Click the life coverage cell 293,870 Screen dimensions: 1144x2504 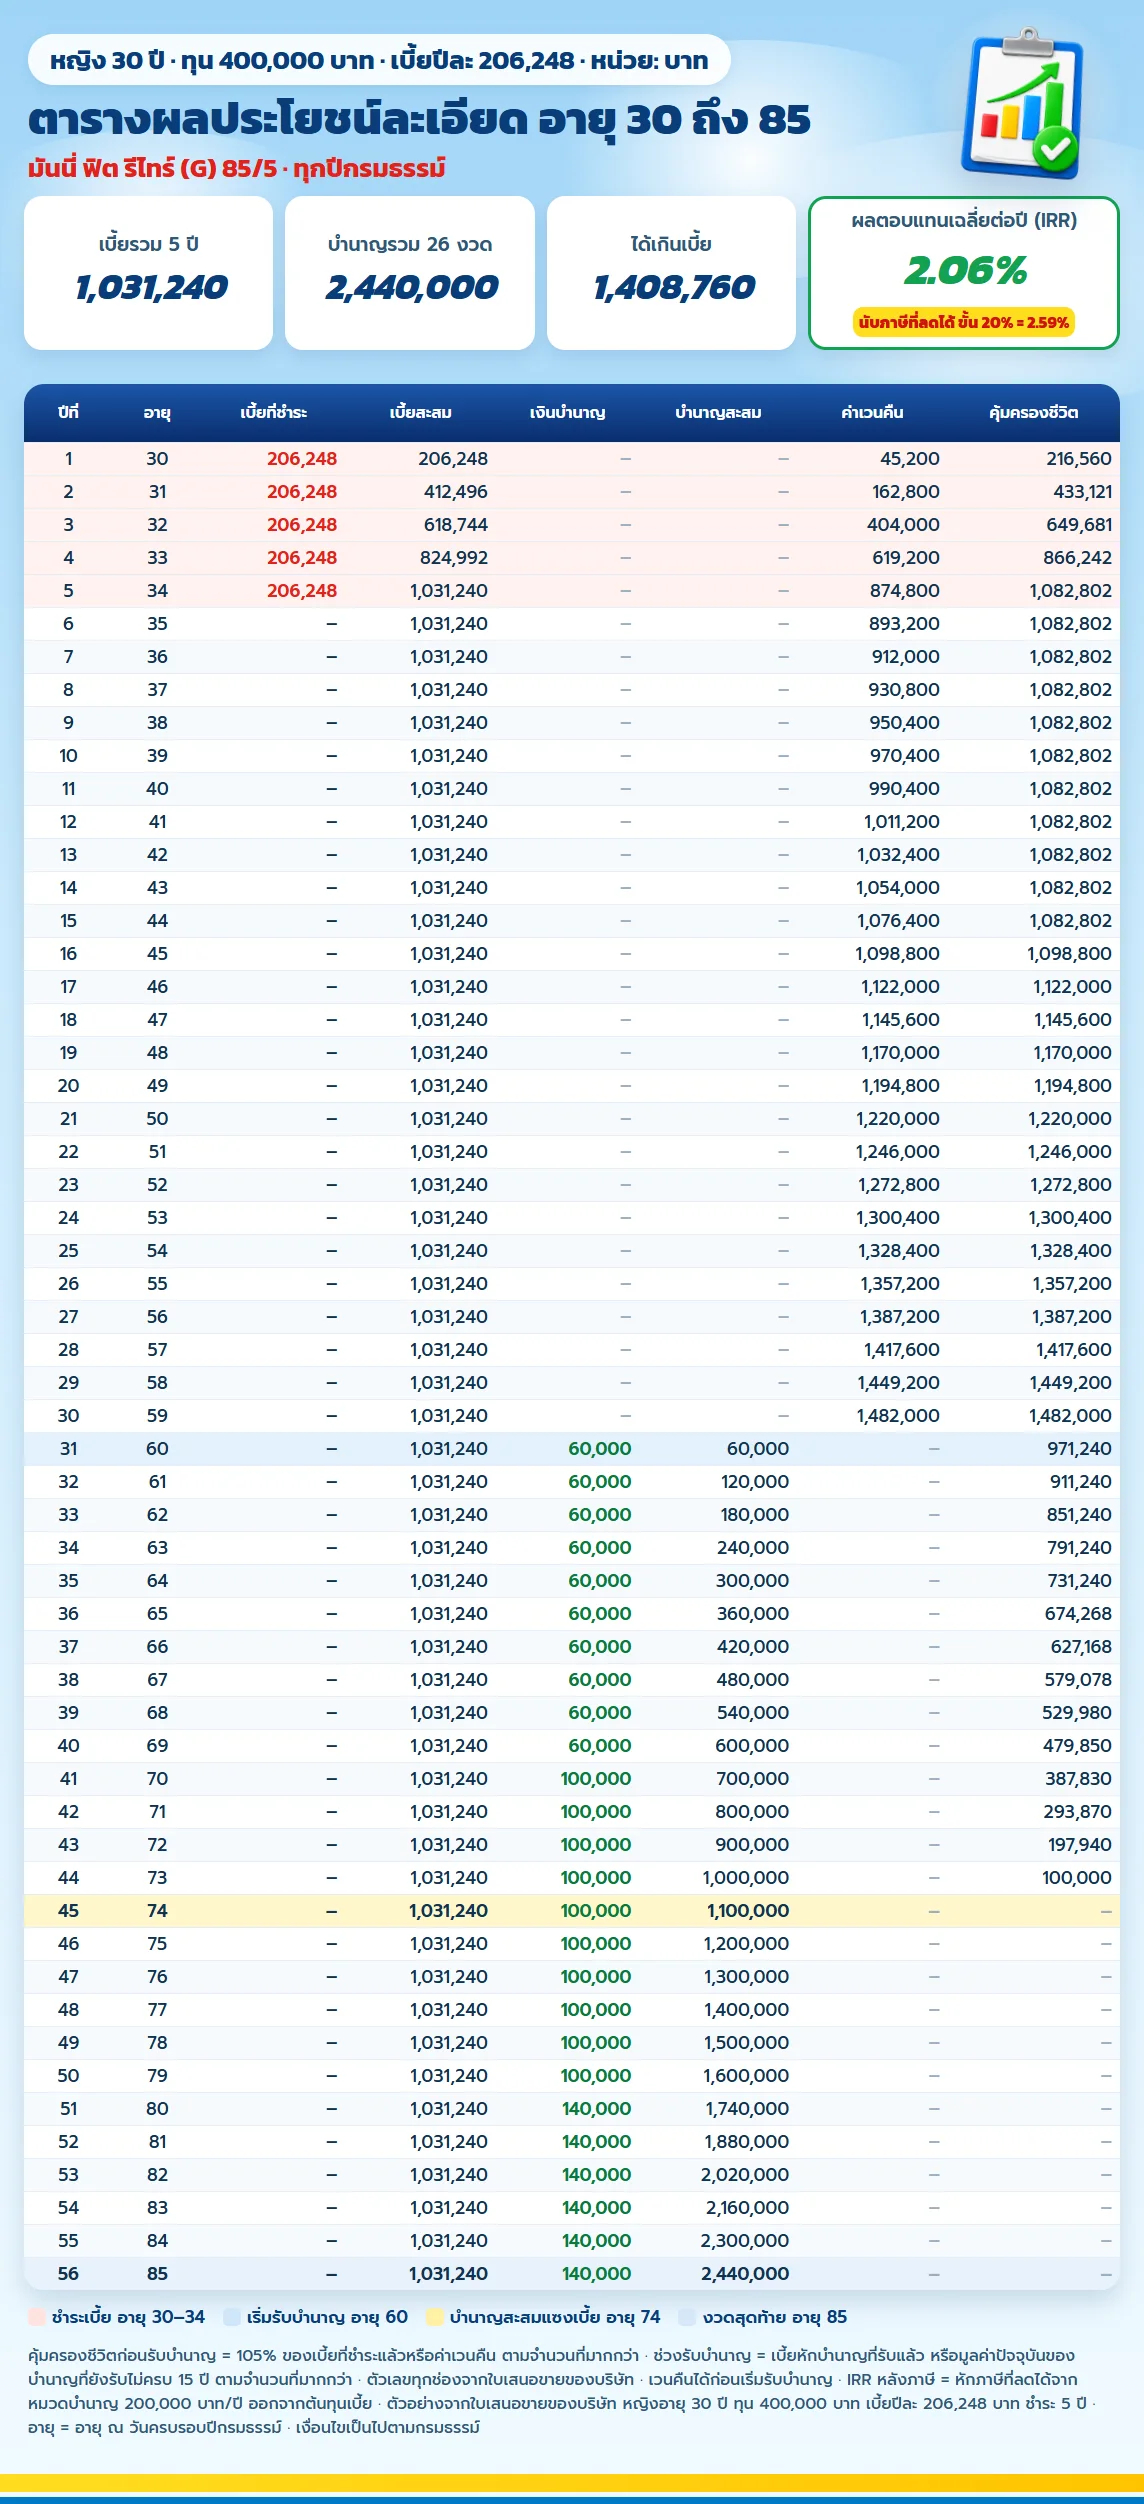pos(1078,1812)
